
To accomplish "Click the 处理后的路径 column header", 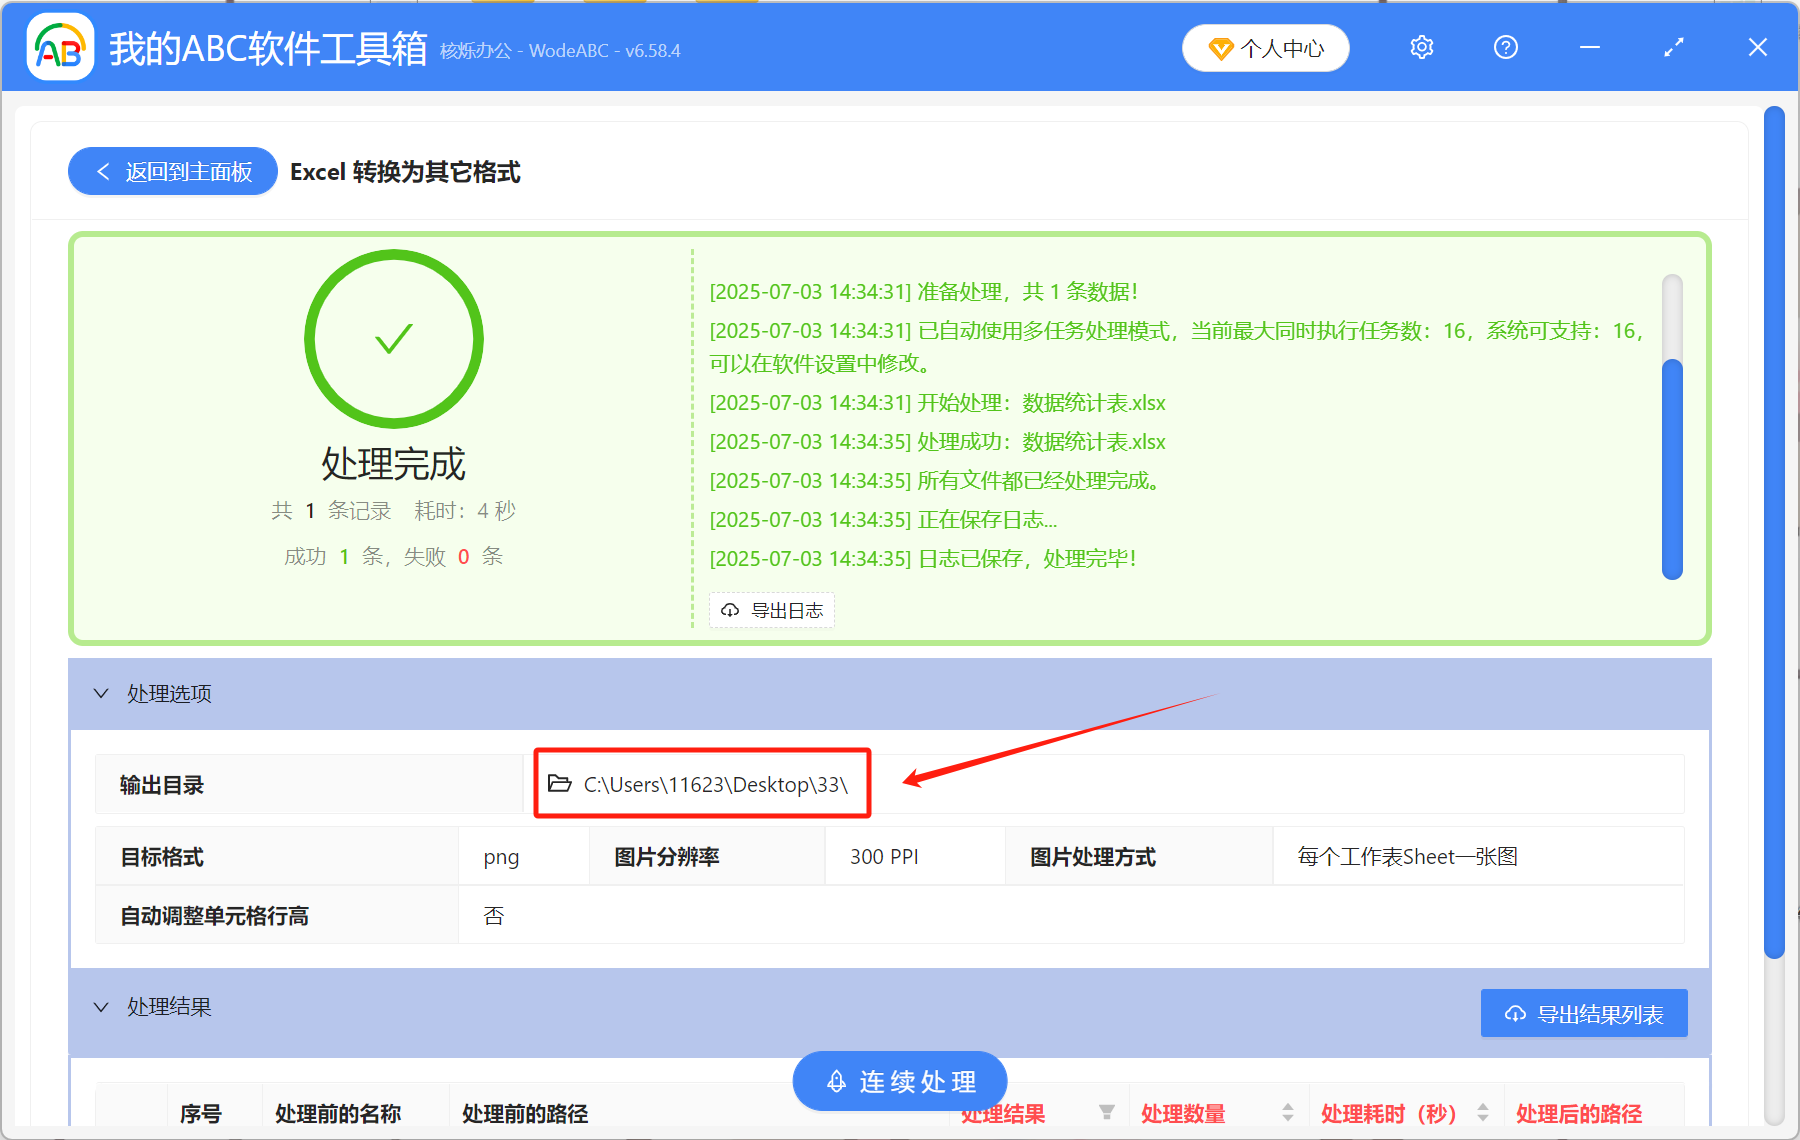I will [1580, 1112].
